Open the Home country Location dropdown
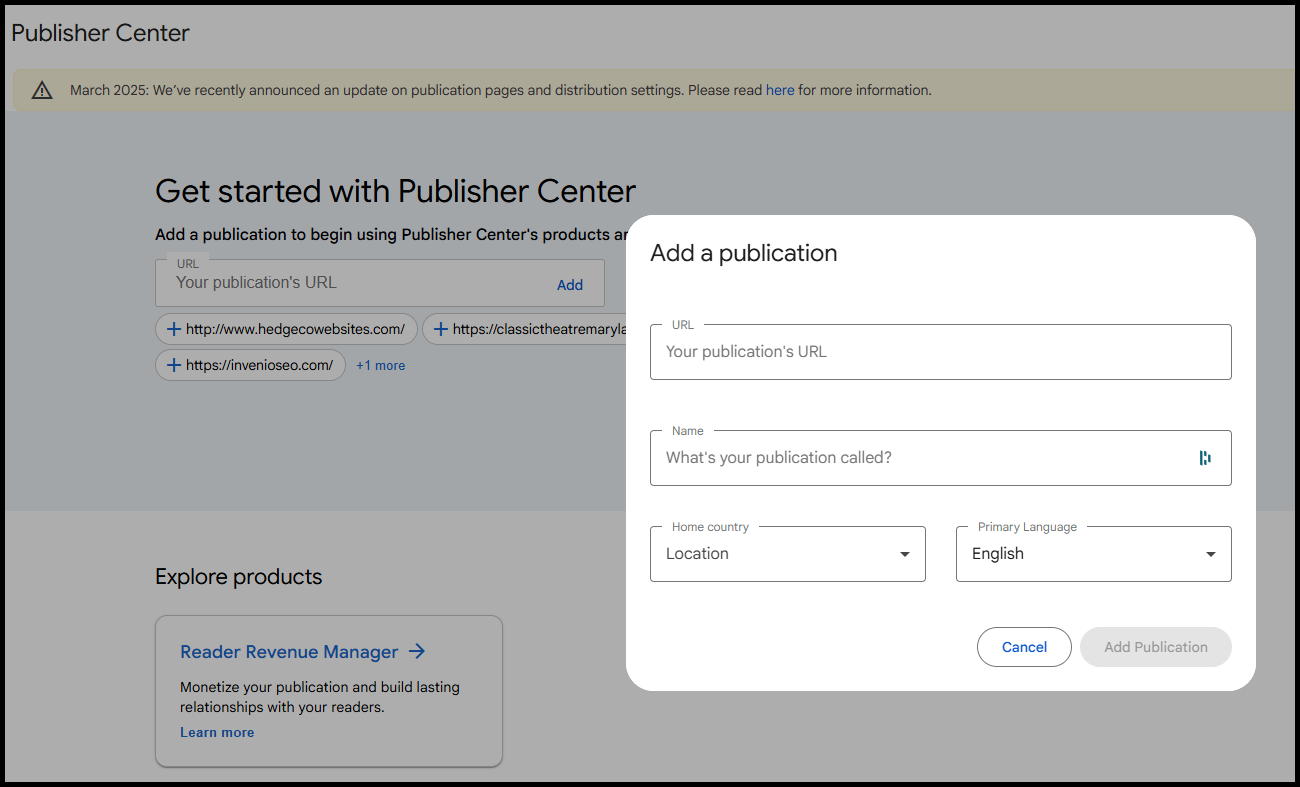This screenshot has width=1300, height=787. point(788,554)
